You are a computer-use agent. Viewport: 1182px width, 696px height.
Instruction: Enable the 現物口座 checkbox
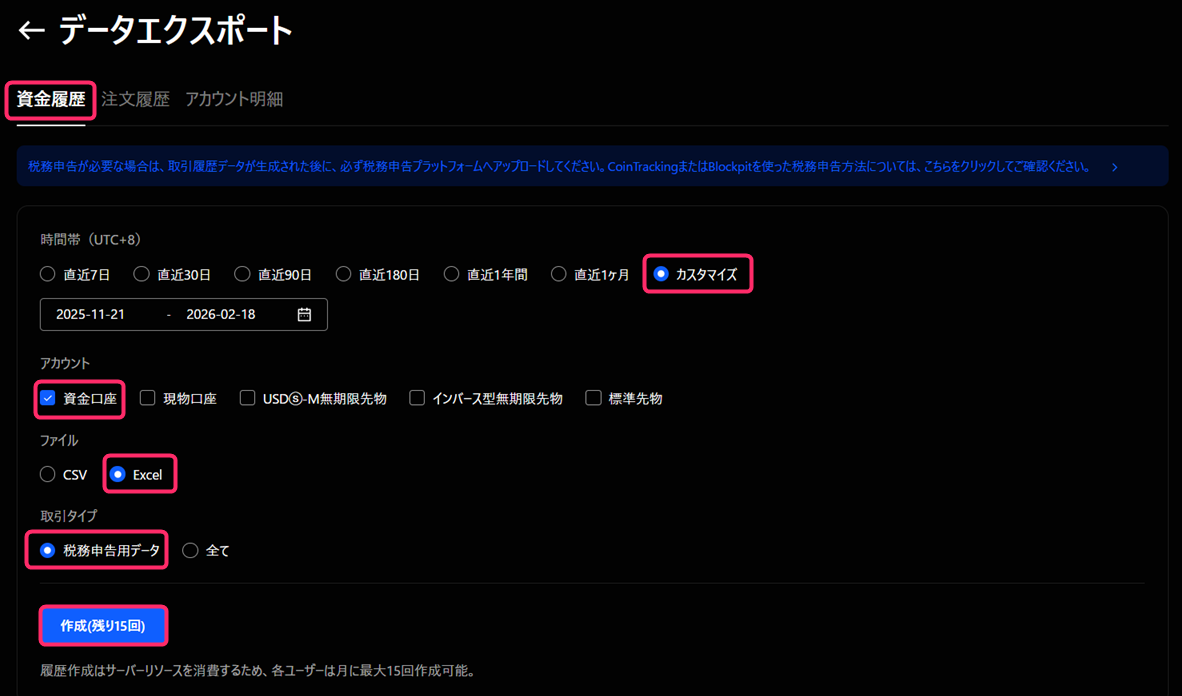(x=148, y=398)
